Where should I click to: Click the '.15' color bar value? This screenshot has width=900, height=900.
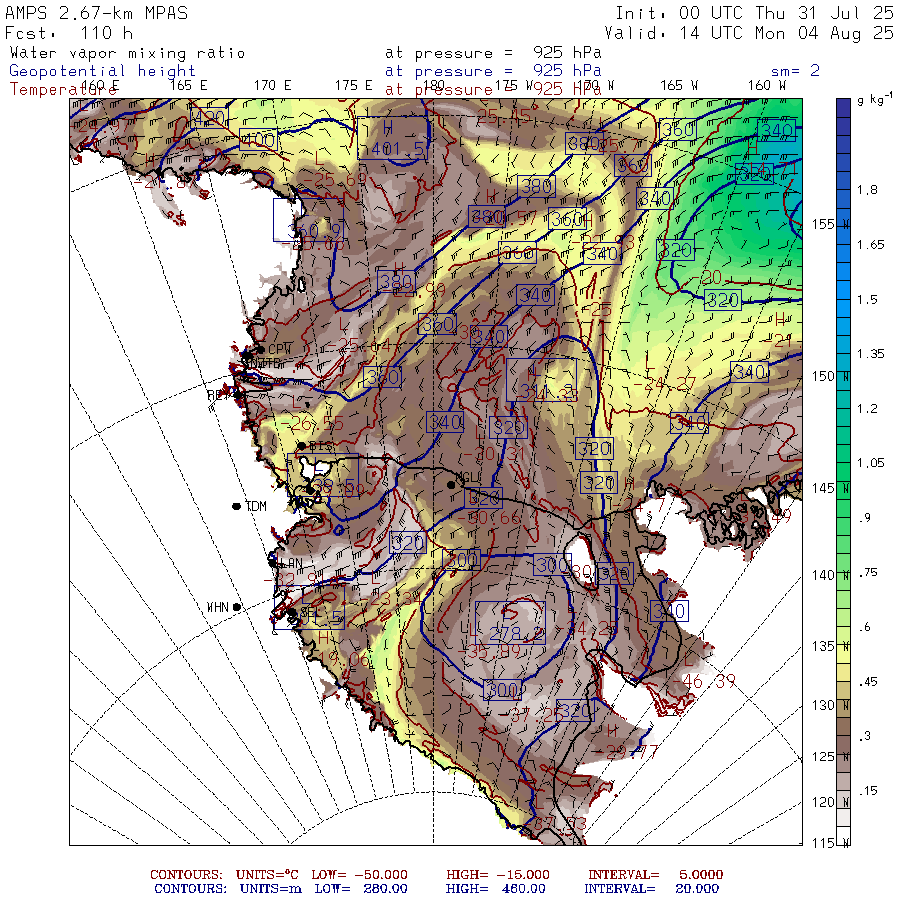tap(868, 790)
